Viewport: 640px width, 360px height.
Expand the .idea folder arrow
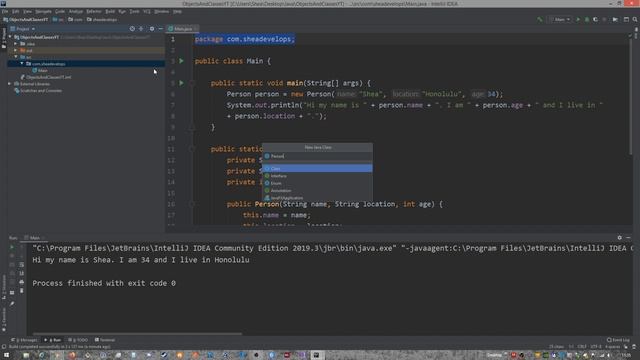[16, 44]
